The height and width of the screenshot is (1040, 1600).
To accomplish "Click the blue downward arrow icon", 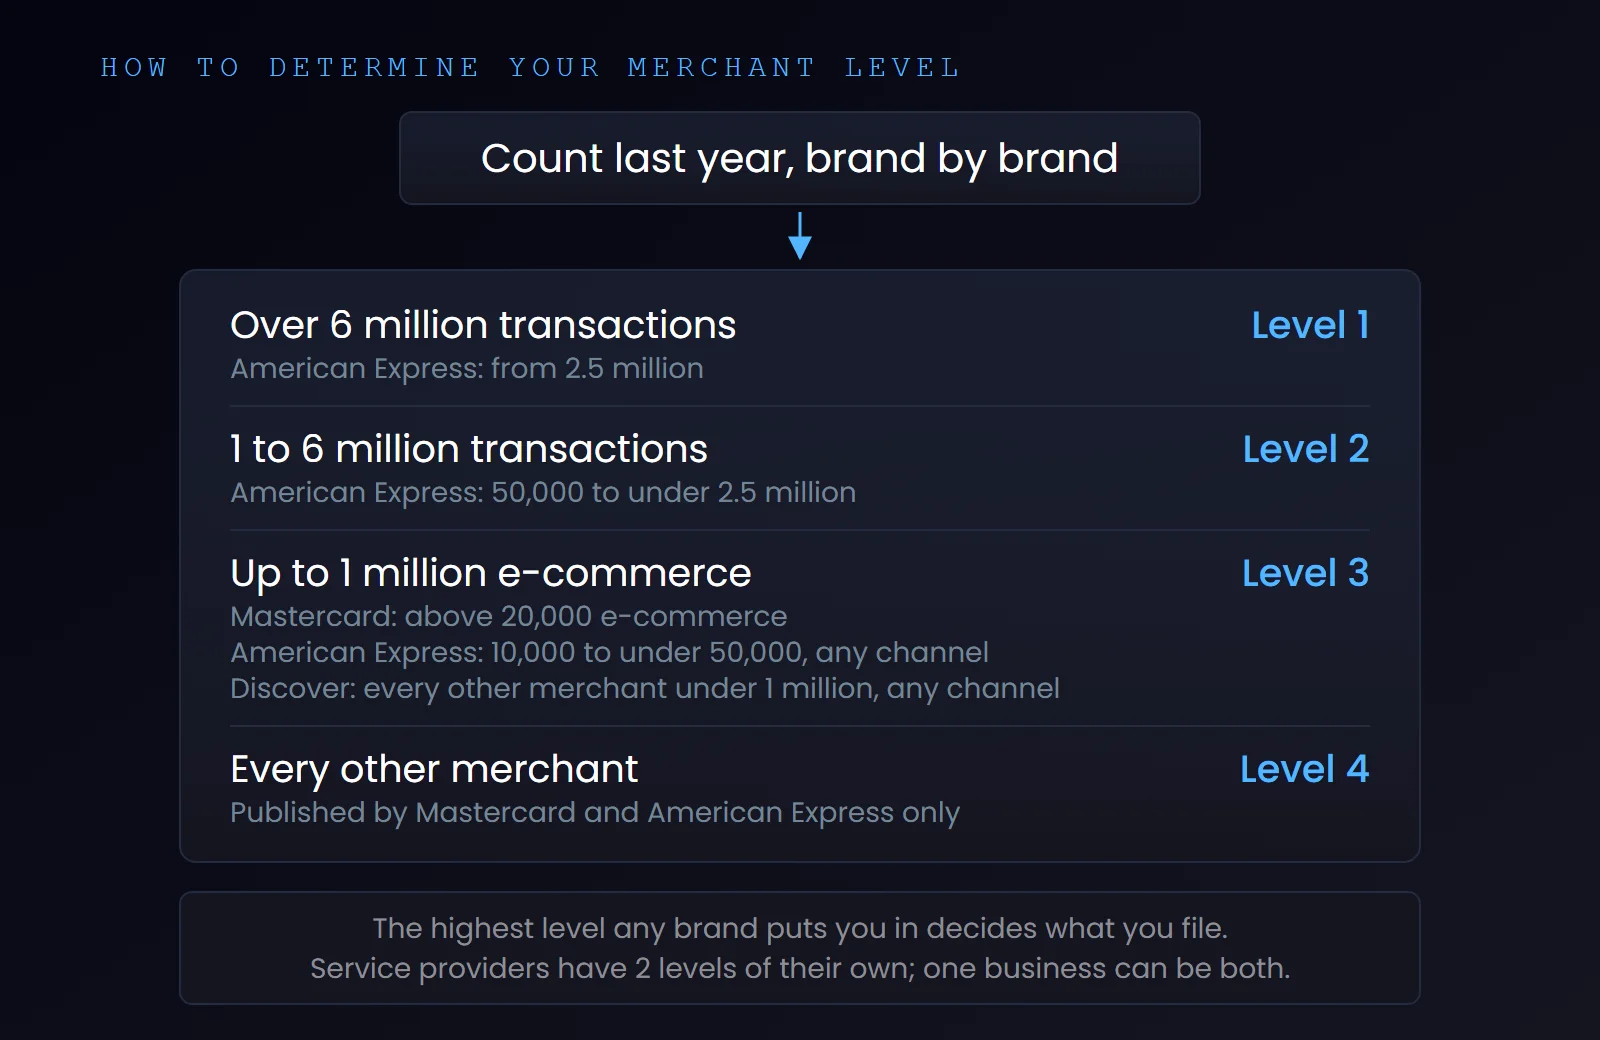I will [x=800, y=236].
